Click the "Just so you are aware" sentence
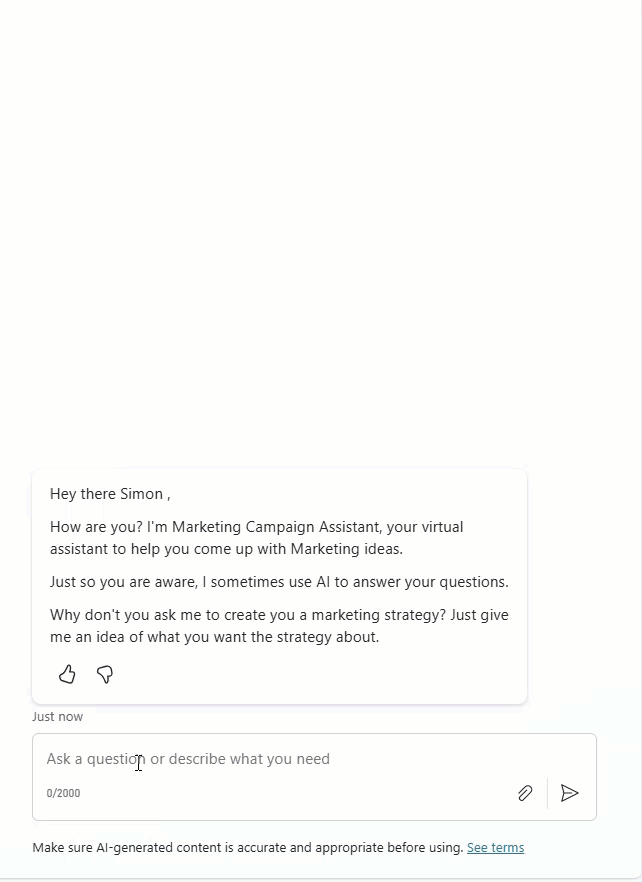Image resolution: width=642 pixels, height=882 pixels. point(279,582)
